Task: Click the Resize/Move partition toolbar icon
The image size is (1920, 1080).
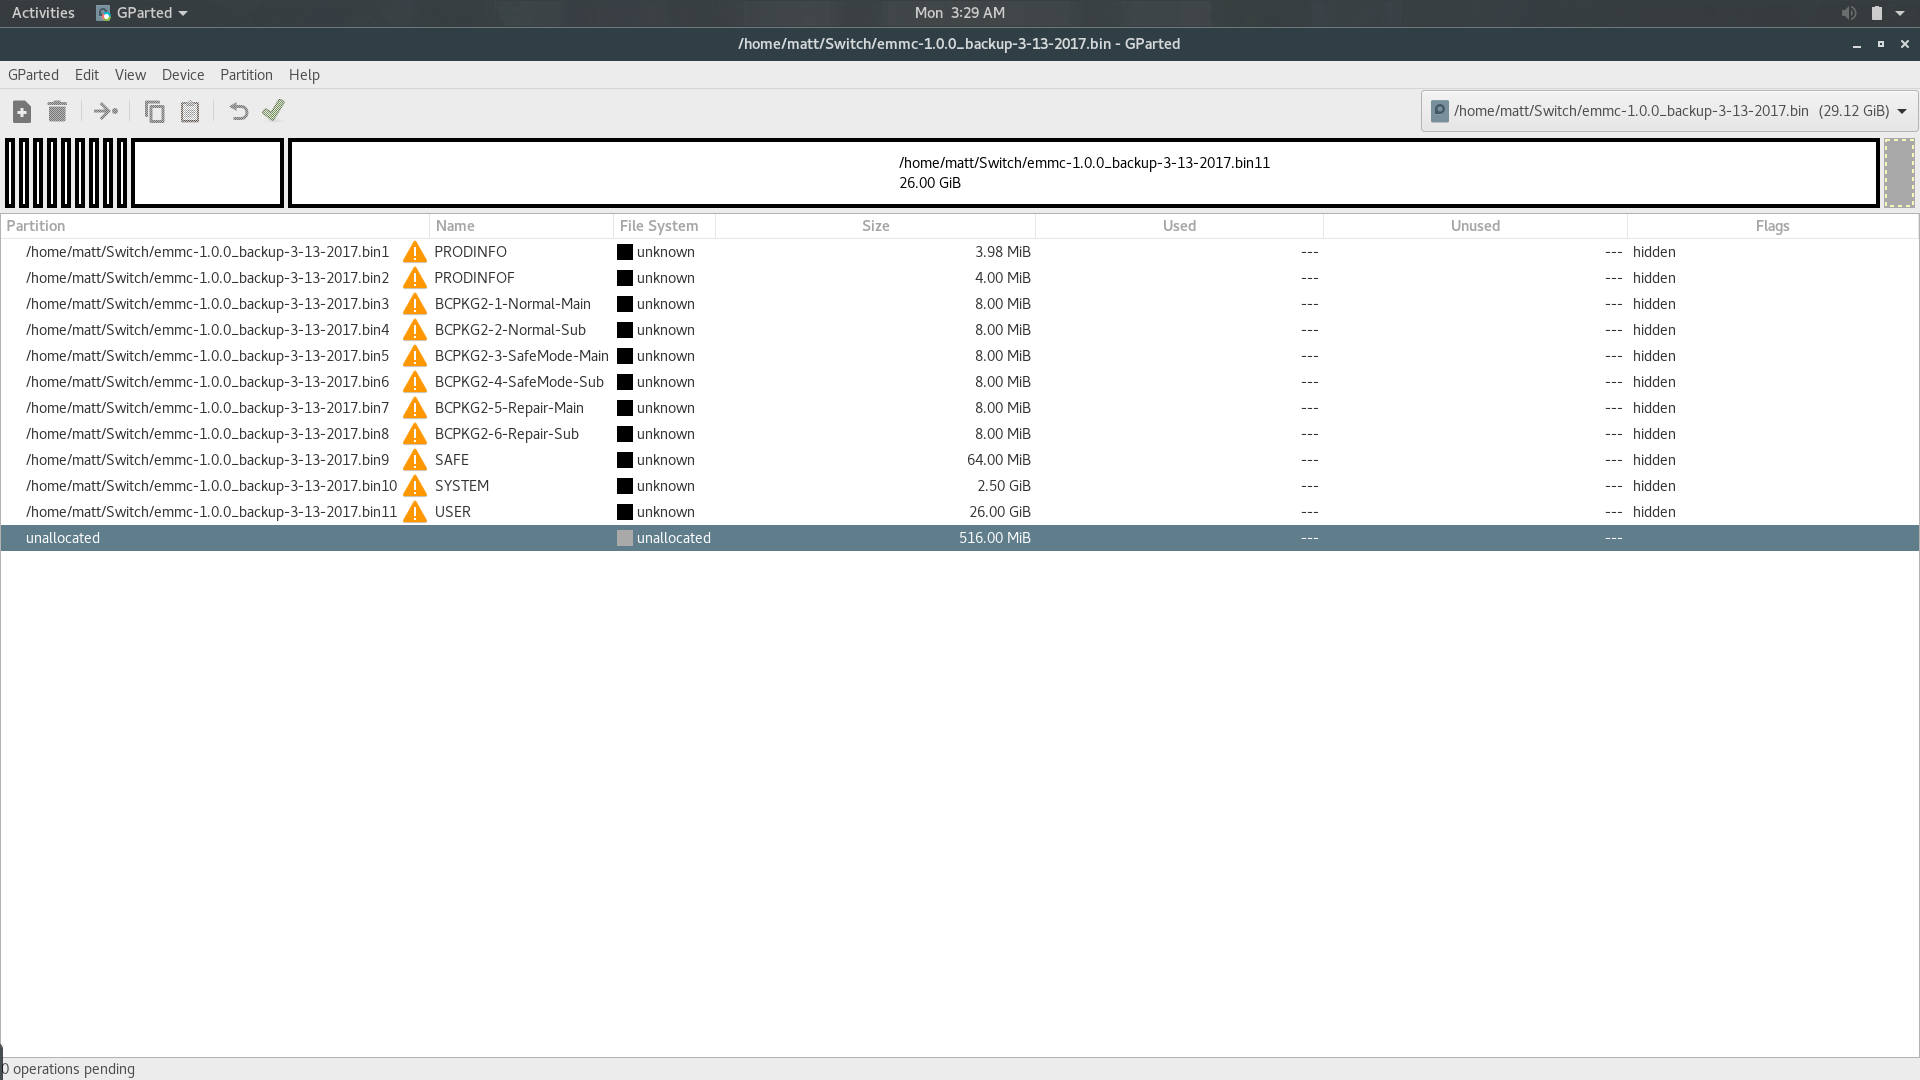Action: click(106, 111)
